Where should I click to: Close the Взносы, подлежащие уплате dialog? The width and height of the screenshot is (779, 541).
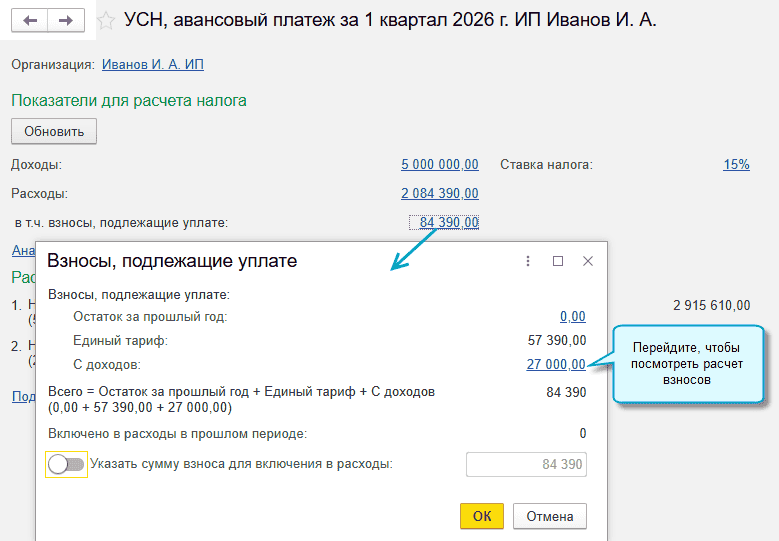click(588, 261)
